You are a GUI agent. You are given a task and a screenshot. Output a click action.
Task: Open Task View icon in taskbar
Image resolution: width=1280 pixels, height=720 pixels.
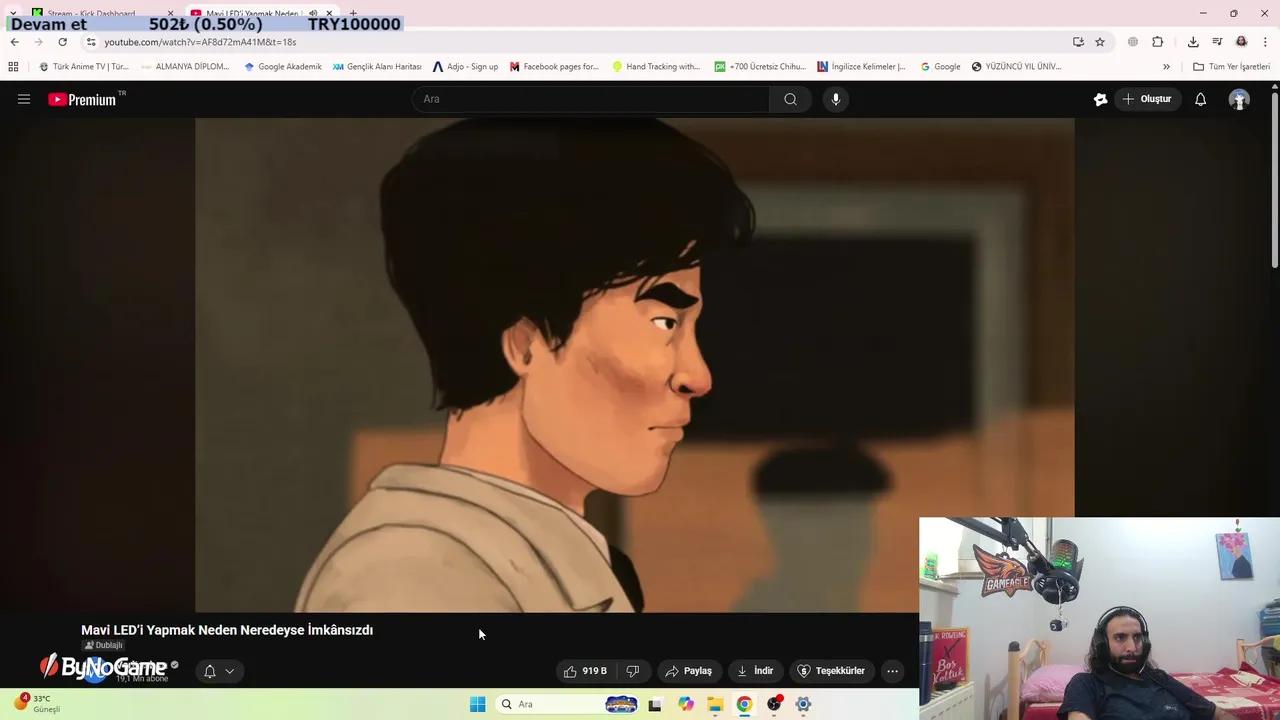click(x=655, y=704)
